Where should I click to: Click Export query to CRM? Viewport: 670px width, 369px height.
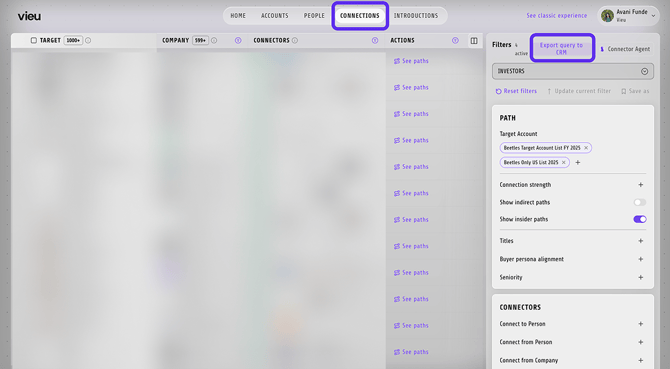pos(561,48)
